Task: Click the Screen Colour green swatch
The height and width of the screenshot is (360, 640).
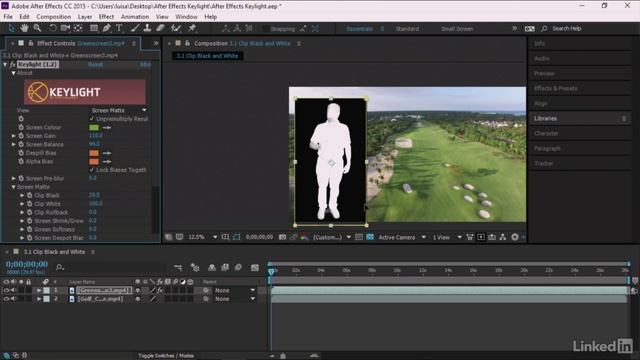Action: click(x=94, y=127)
